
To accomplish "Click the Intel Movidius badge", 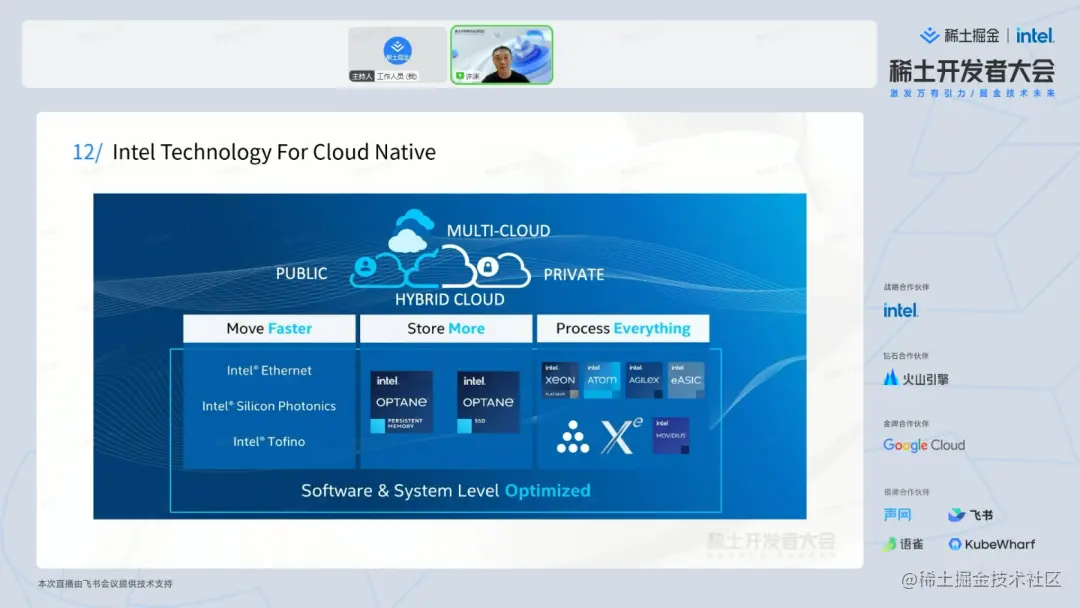I will 671,436.
